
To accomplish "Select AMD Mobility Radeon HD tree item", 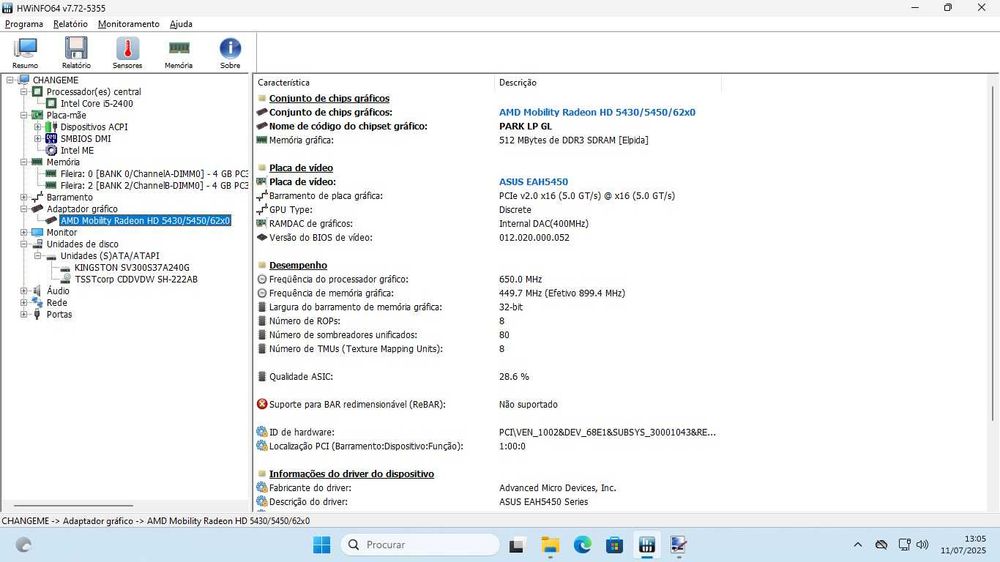I will pyautogui.click(x=145, y=221).
